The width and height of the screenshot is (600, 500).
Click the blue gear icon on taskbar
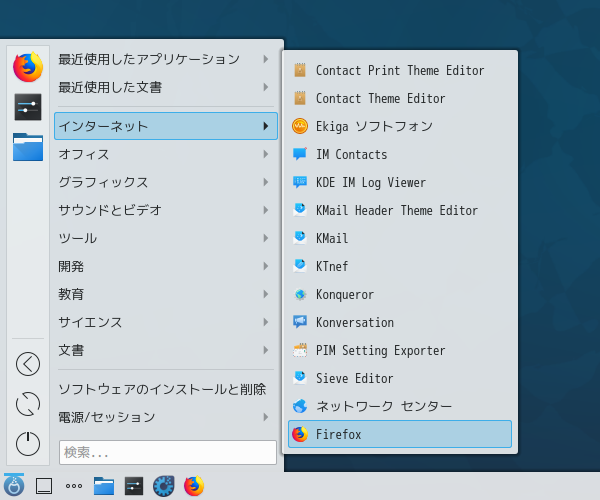pyautogui.click(x=164, y=486)
